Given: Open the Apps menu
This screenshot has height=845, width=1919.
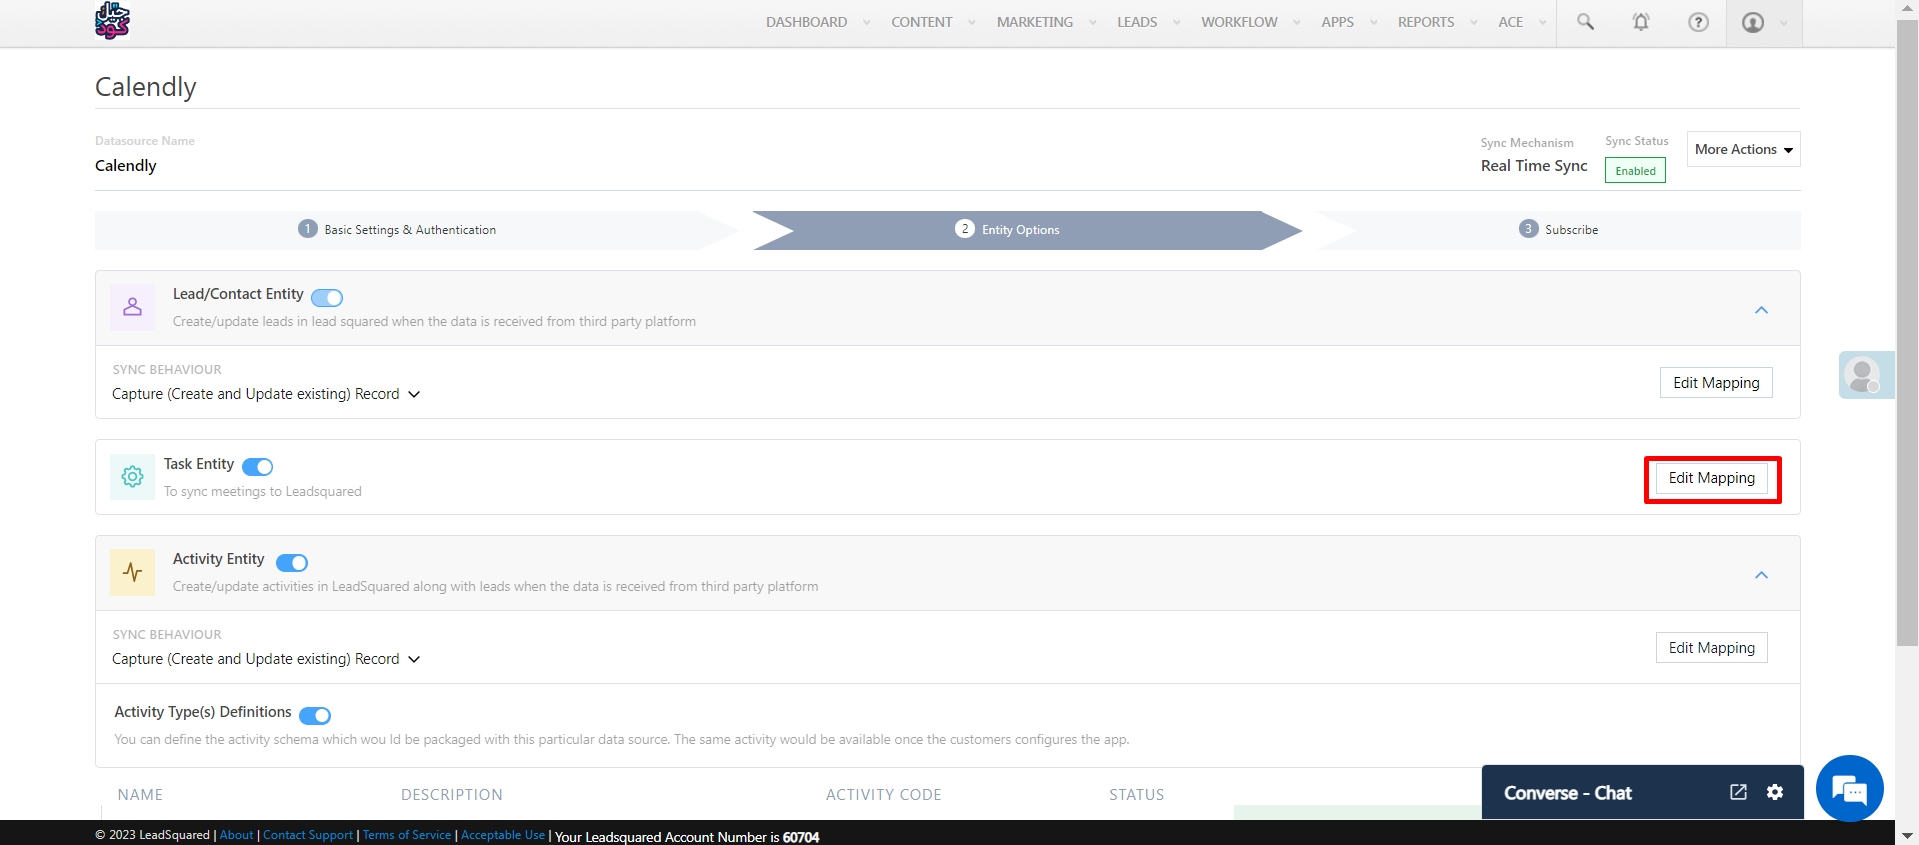Looking at the screenshot, I should click(x=1337, y=22).
